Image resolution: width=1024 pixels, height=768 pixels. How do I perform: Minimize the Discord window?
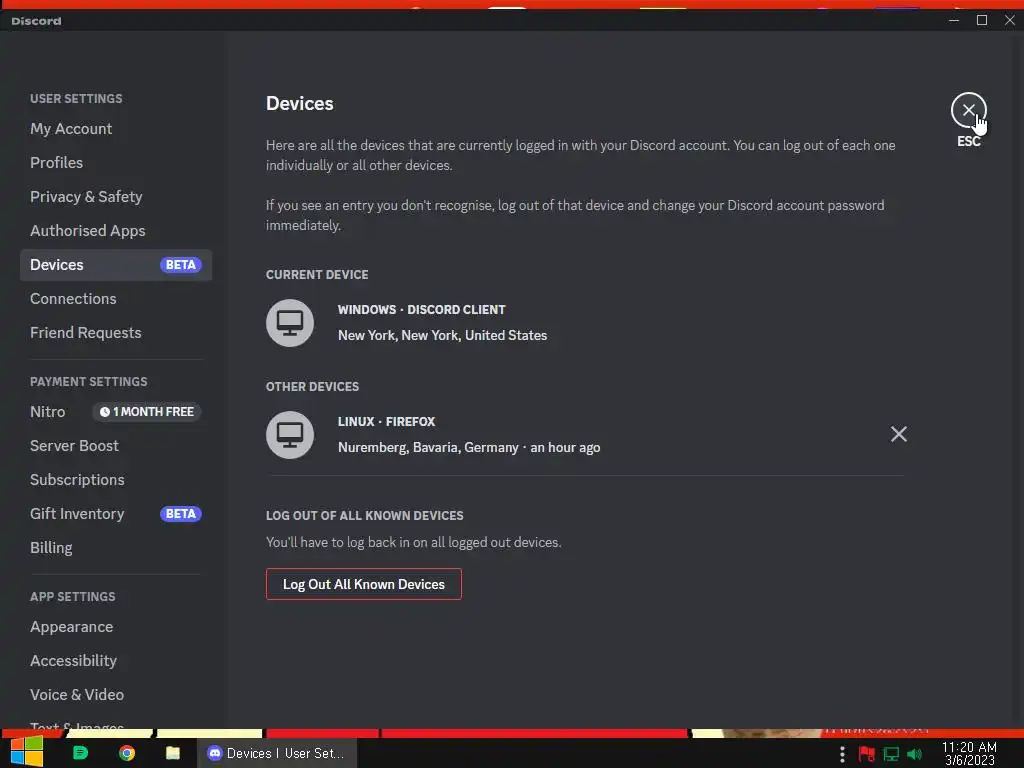pos(954,20)
